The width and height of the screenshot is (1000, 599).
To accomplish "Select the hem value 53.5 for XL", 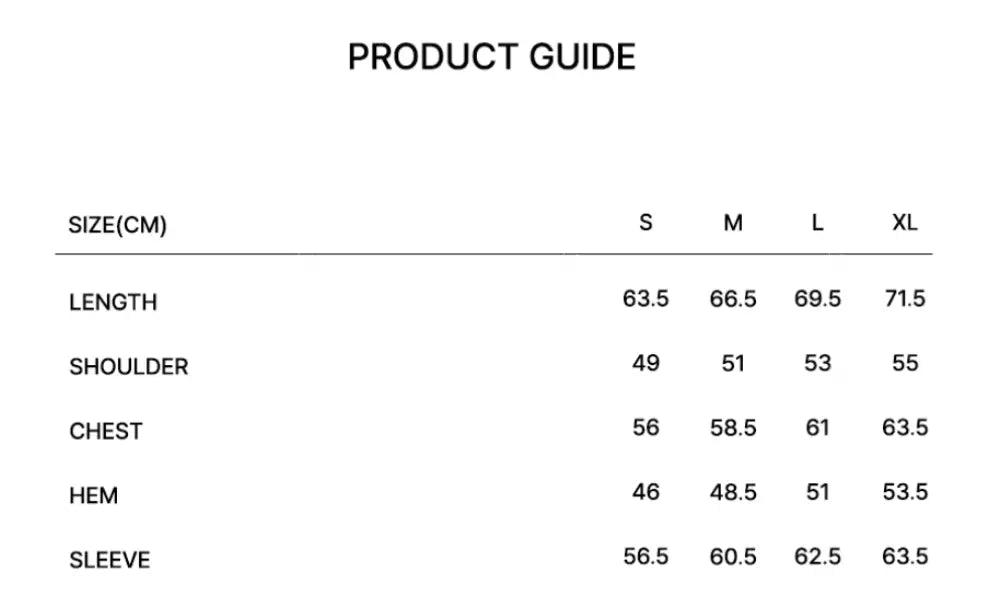I will click(x=904, y=492).
